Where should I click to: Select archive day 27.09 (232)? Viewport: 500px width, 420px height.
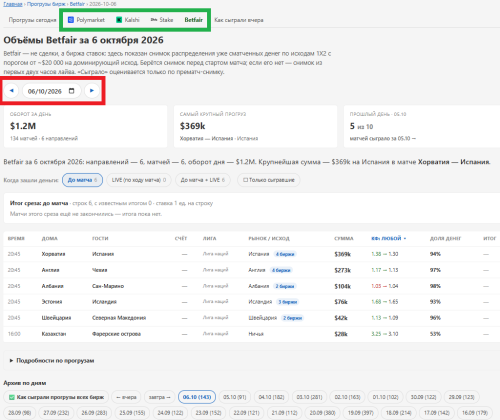click(x=56, y=413)
